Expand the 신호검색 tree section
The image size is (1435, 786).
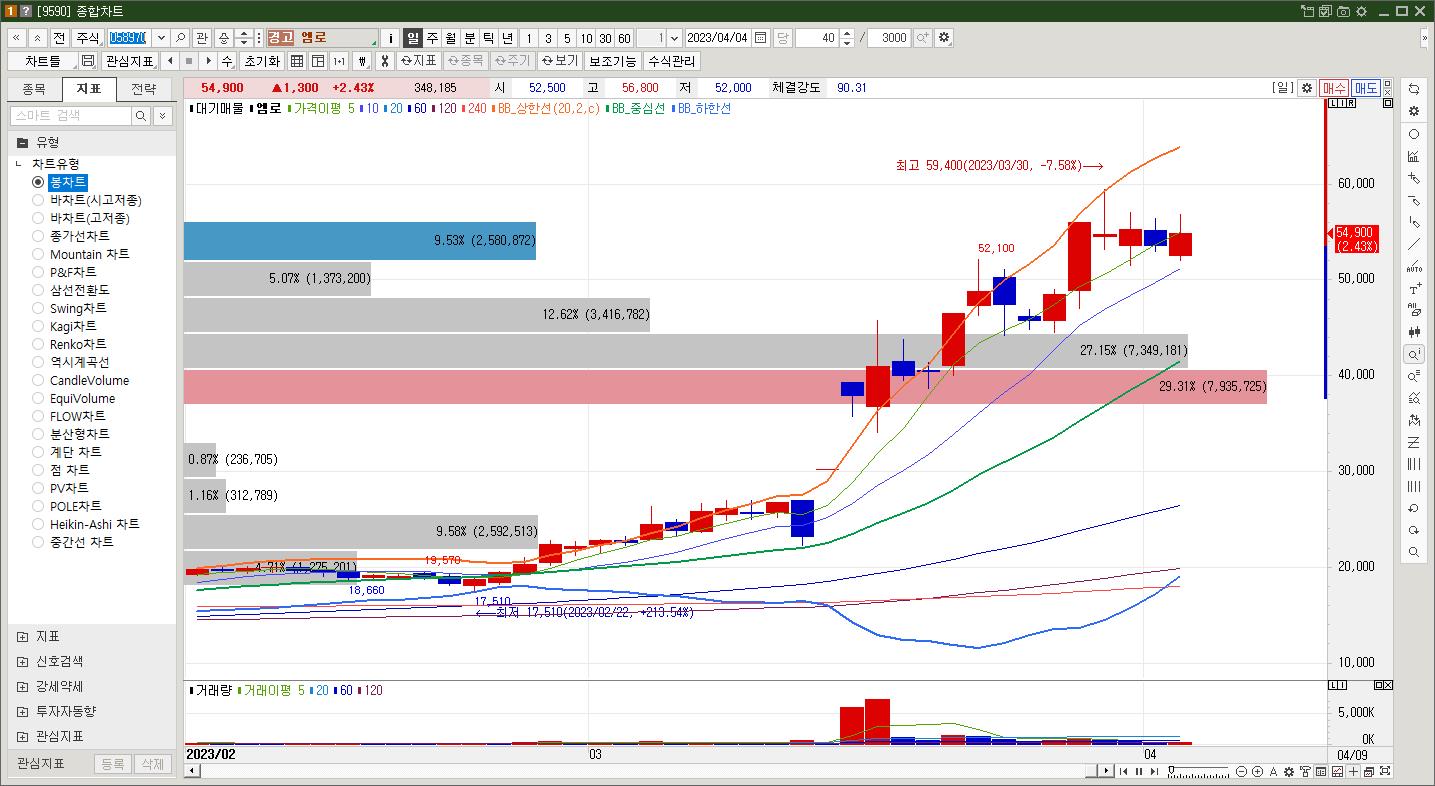tap(23, 661)
